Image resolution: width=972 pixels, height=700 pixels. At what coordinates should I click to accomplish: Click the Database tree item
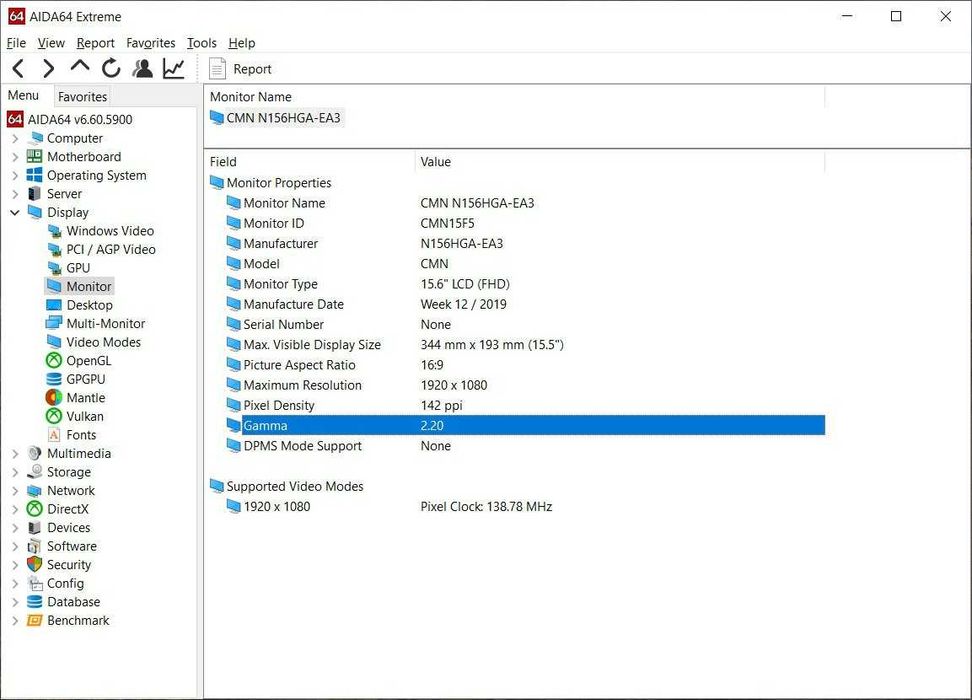(x=63, y=602)
